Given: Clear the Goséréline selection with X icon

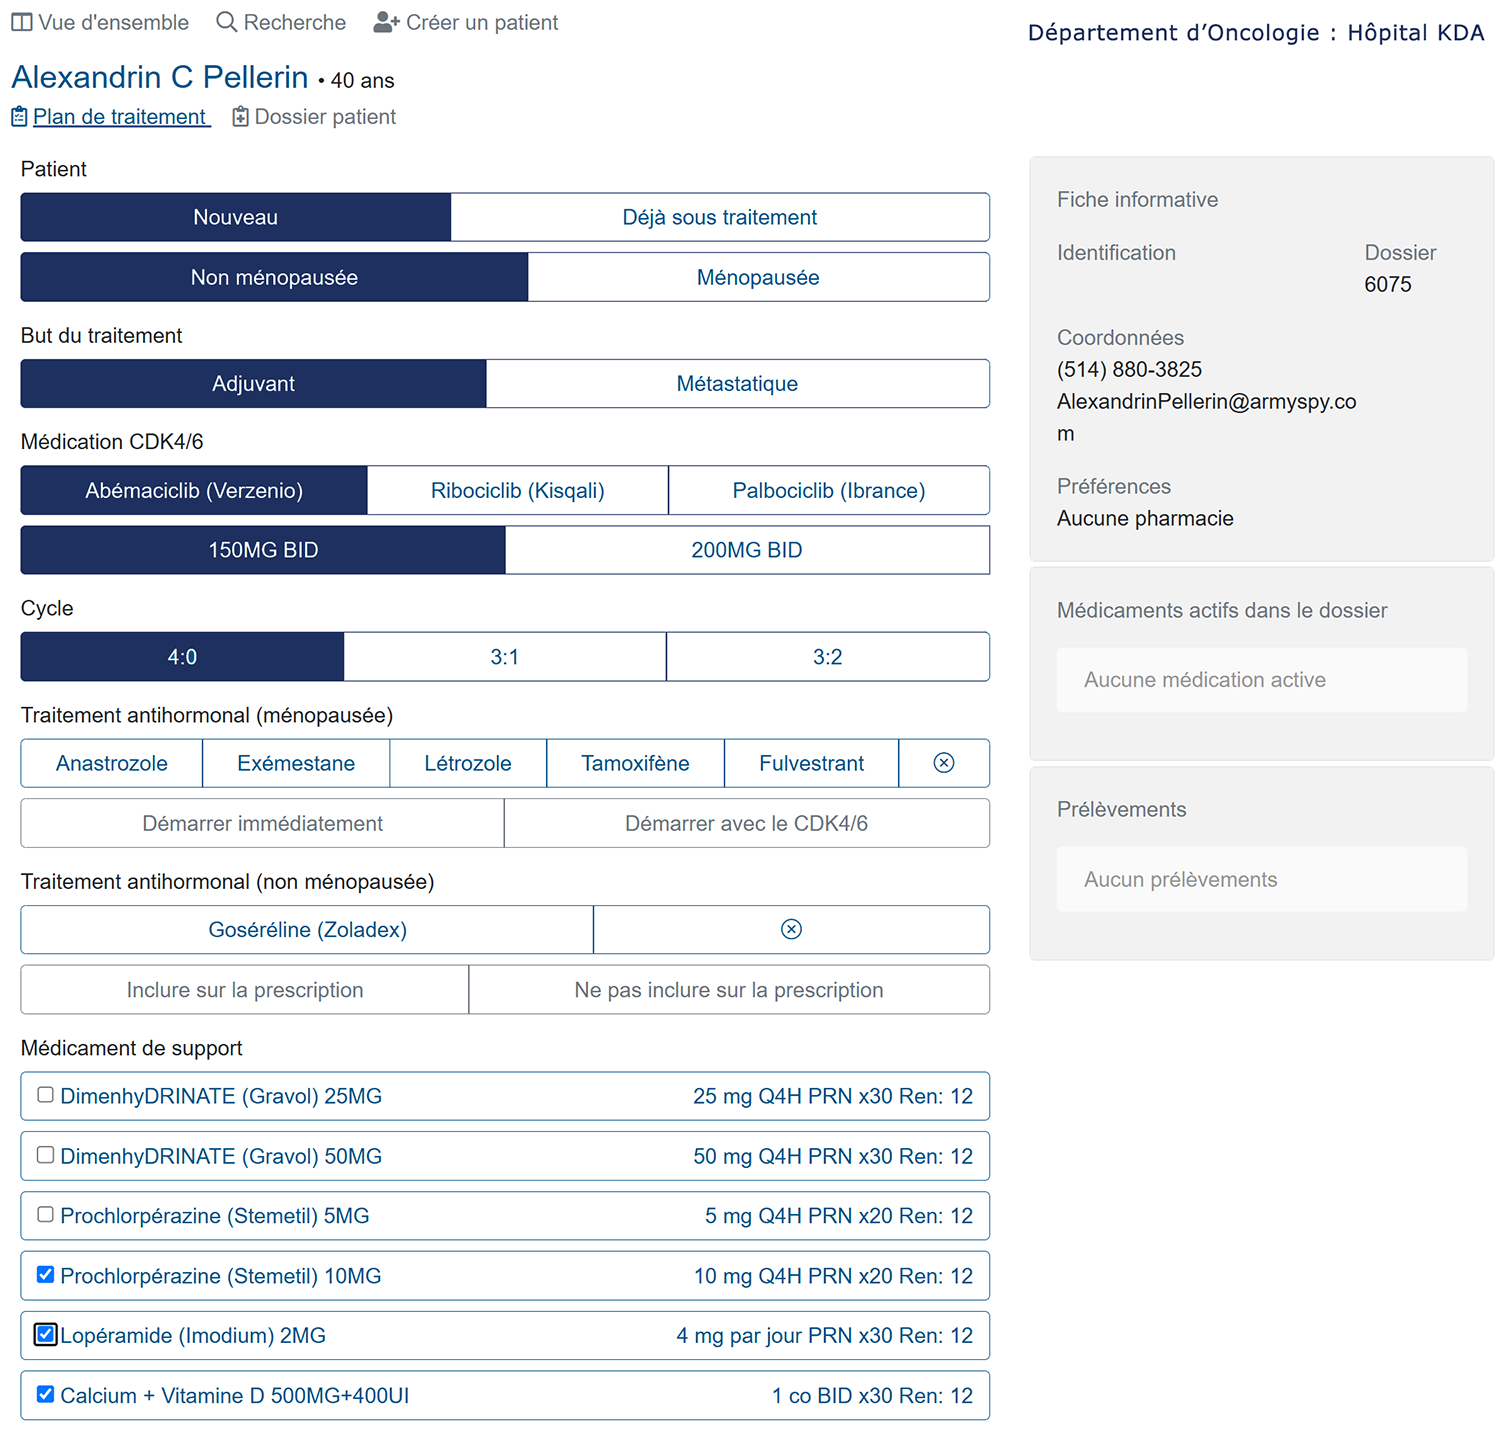Looking at the screenshot, I should 791,930.
